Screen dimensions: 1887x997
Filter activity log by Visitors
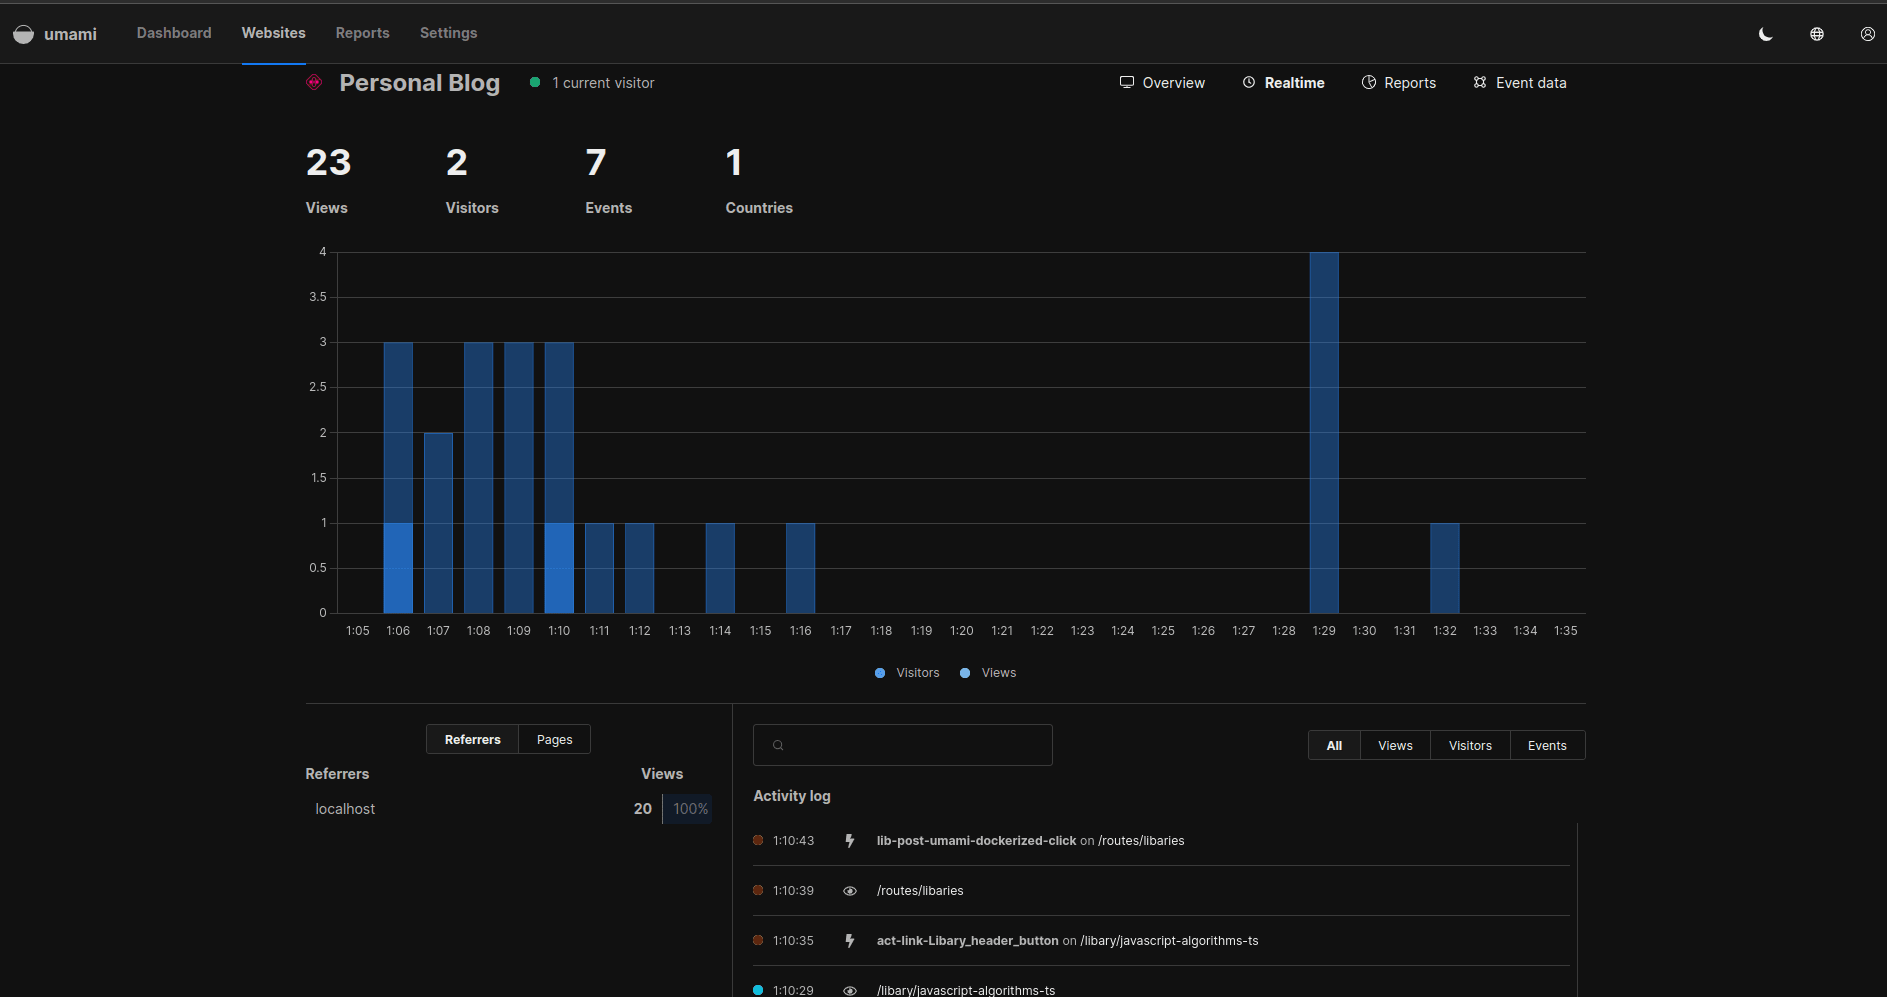(1470, 745)
